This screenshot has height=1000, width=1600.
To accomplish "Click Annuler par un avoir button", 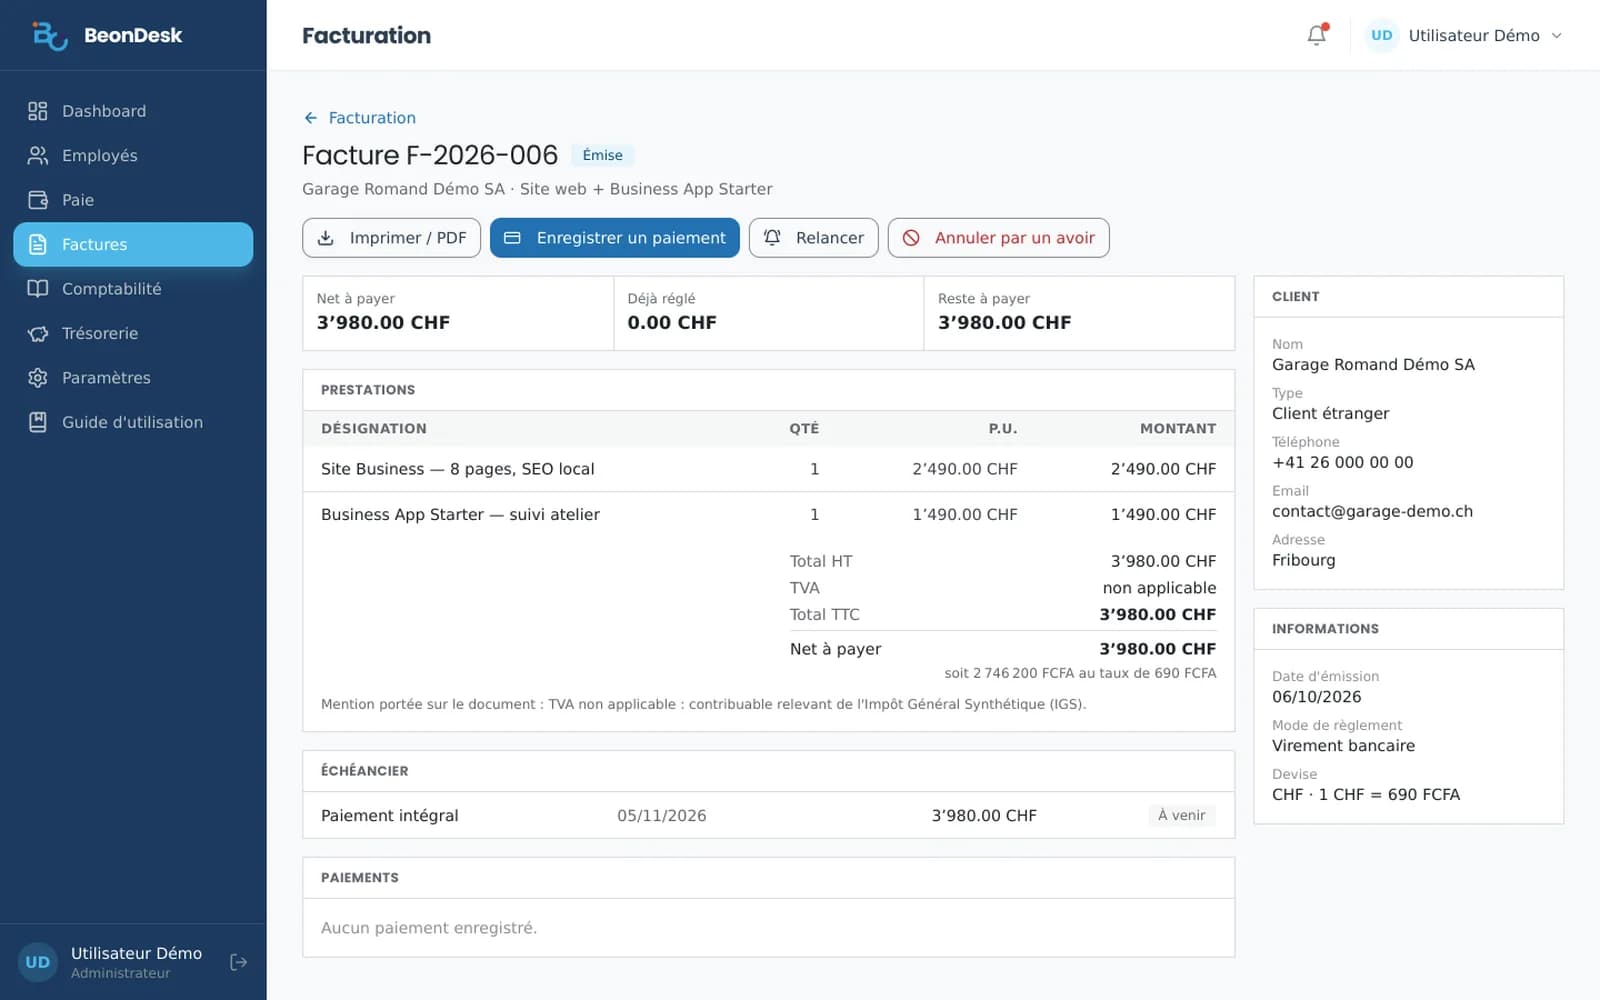I will pos(999,238).
